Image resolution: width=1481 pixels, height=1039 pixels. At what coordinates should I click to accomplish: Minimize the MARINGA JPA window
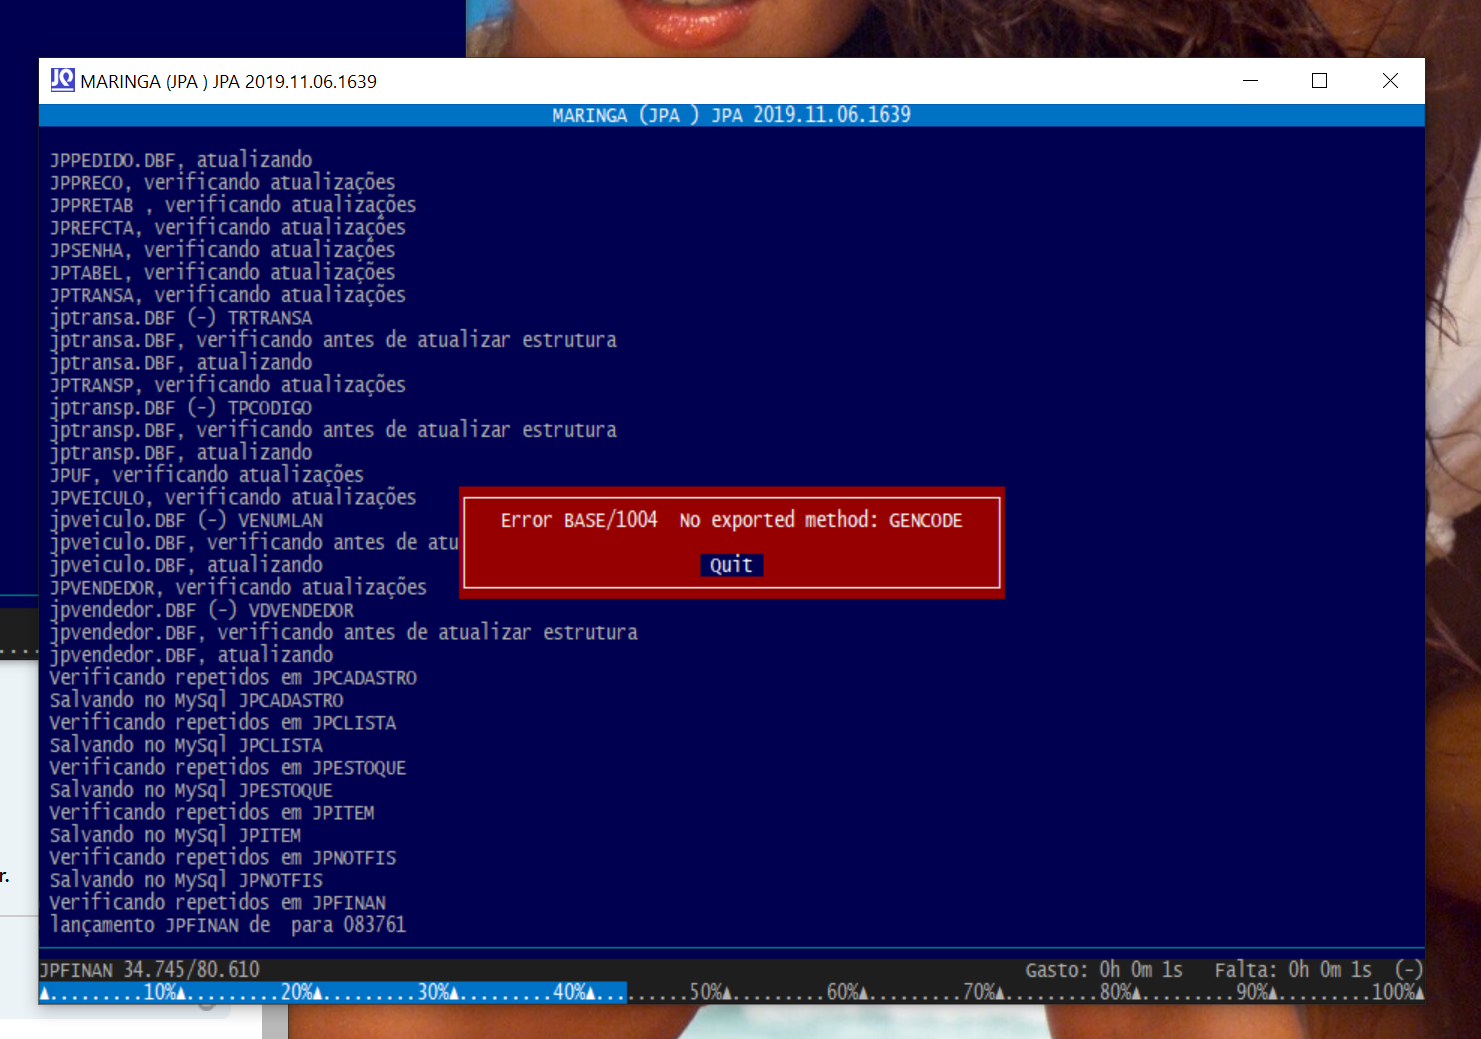[1250, 81]
